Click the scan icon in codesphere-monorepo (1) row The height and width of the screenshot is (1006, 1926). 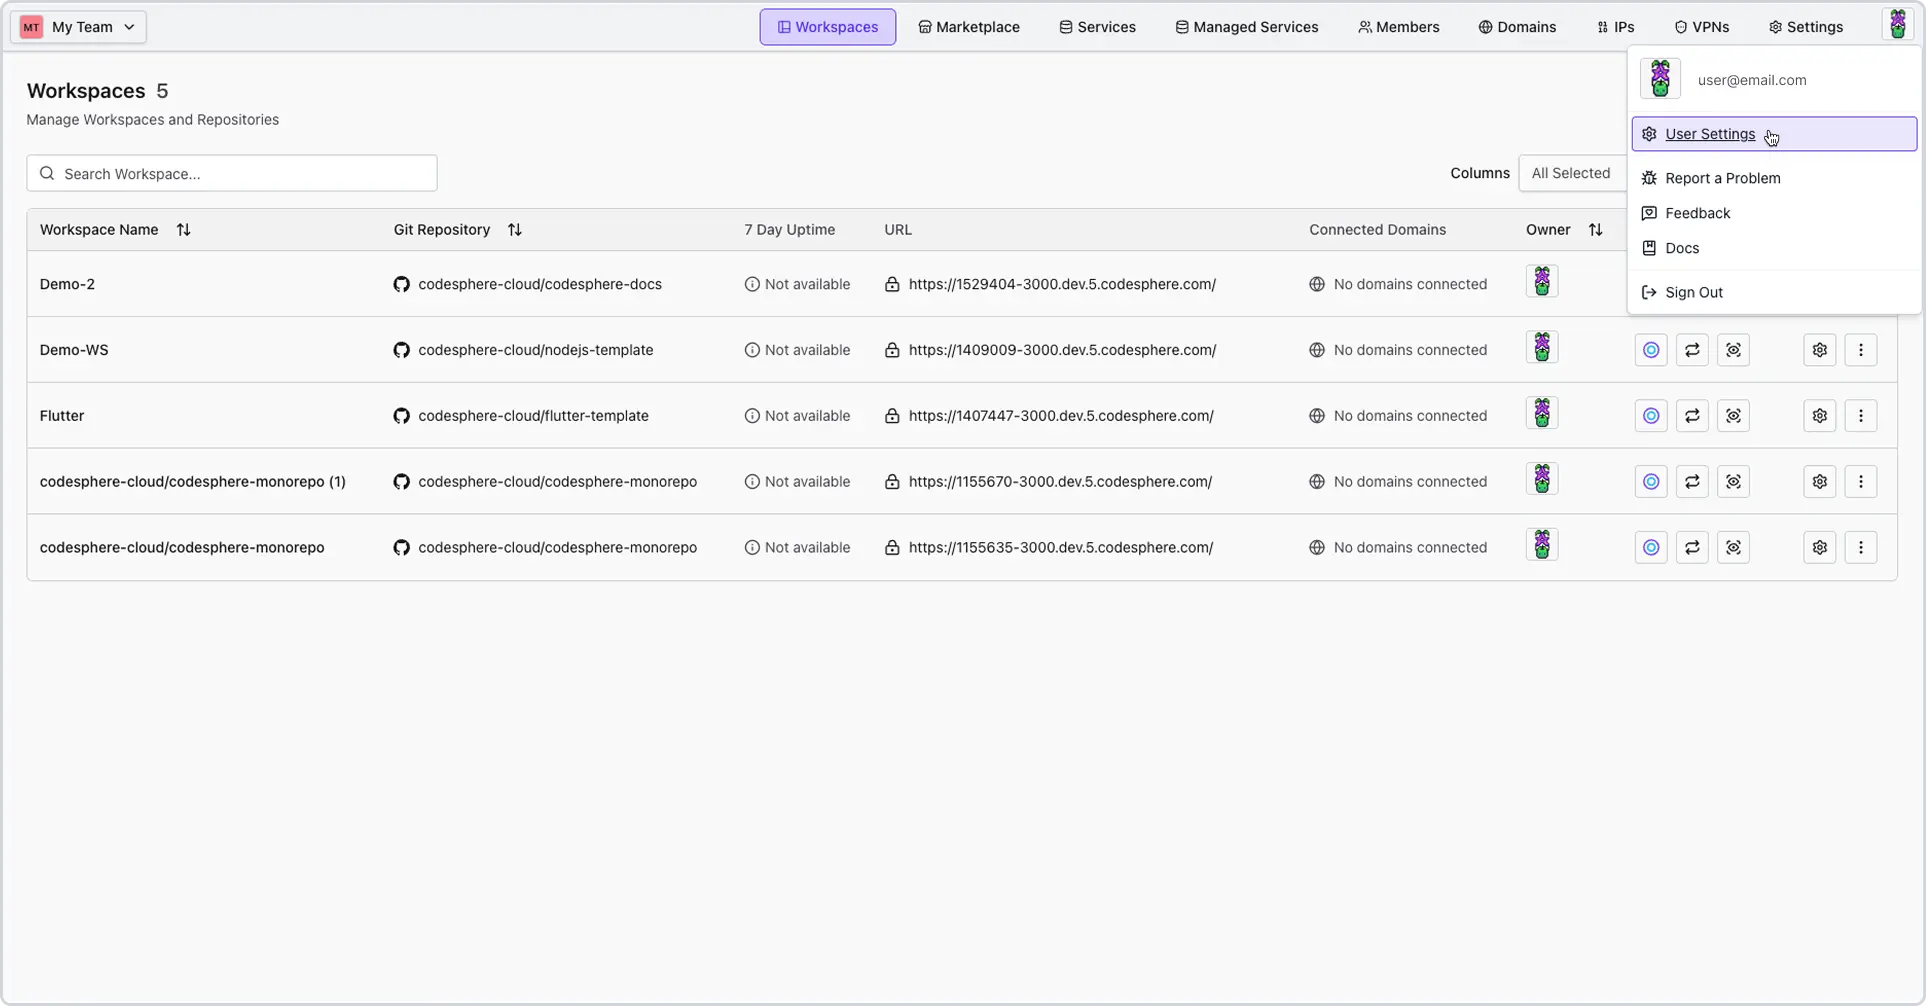pyautogui.click(x=1733, y=482)
